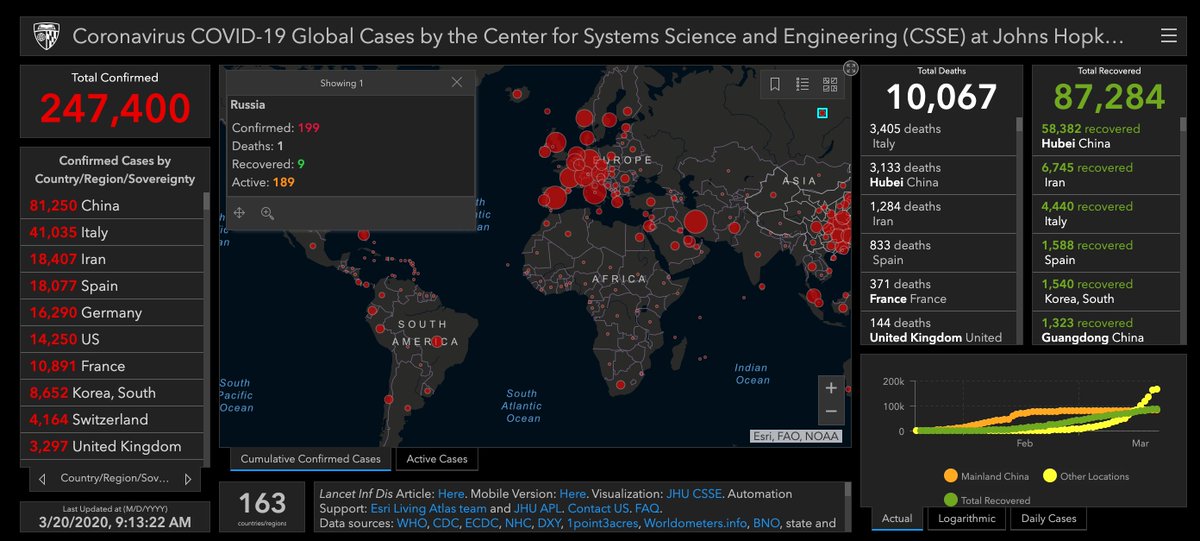Select Italy in the confirmed cases list

111,232
